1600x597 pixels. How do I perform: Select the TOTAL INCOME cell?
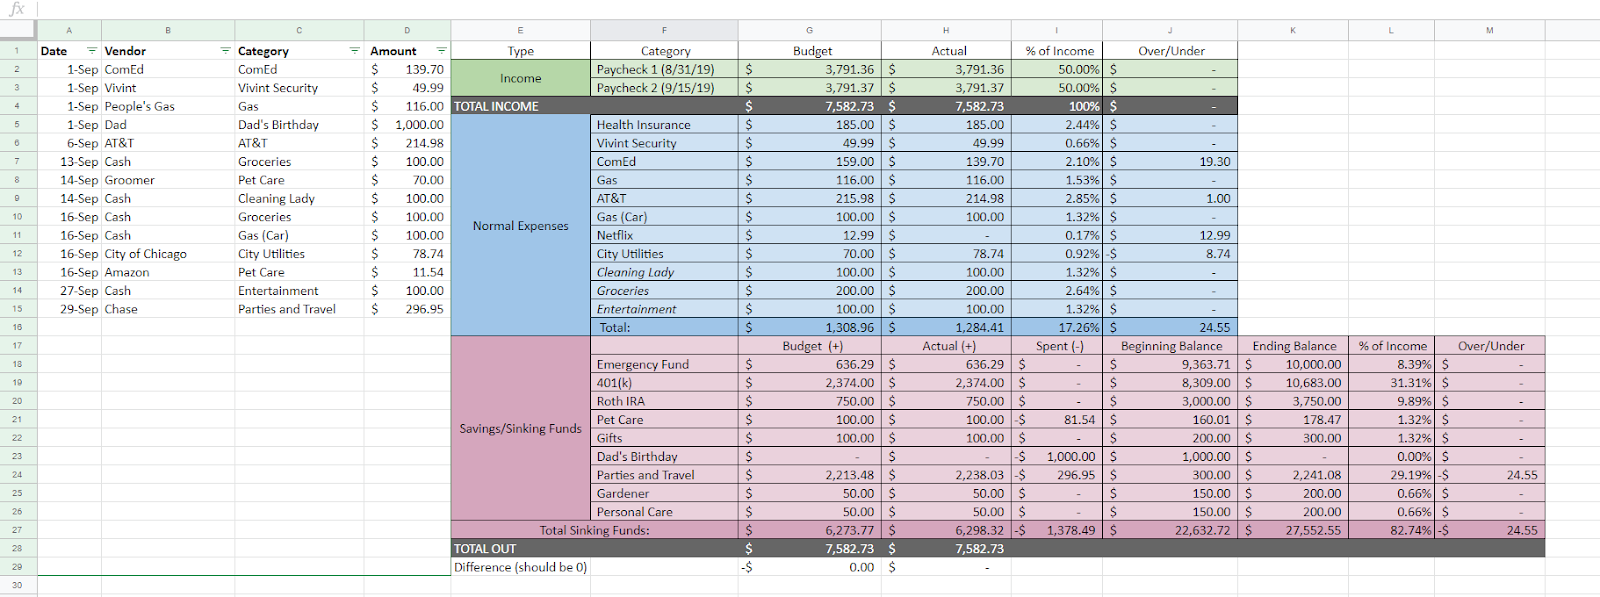pyautogui.click(x=520, y=106)
